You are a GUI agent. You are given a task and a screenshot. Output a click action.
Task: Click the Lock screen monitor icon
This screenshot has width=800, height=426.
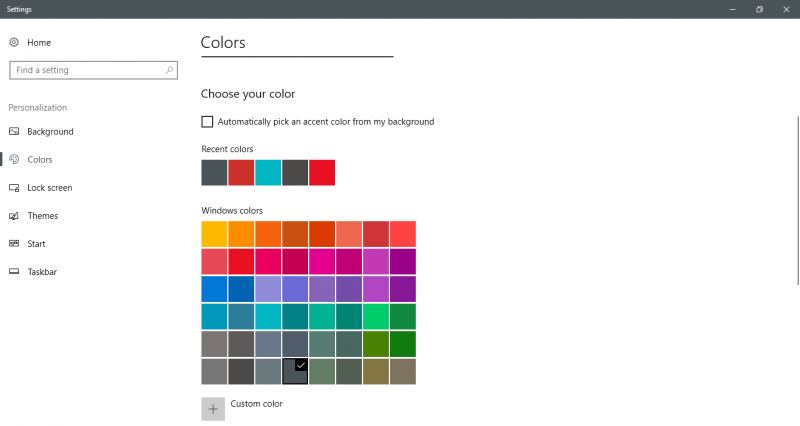pos(14,188)
